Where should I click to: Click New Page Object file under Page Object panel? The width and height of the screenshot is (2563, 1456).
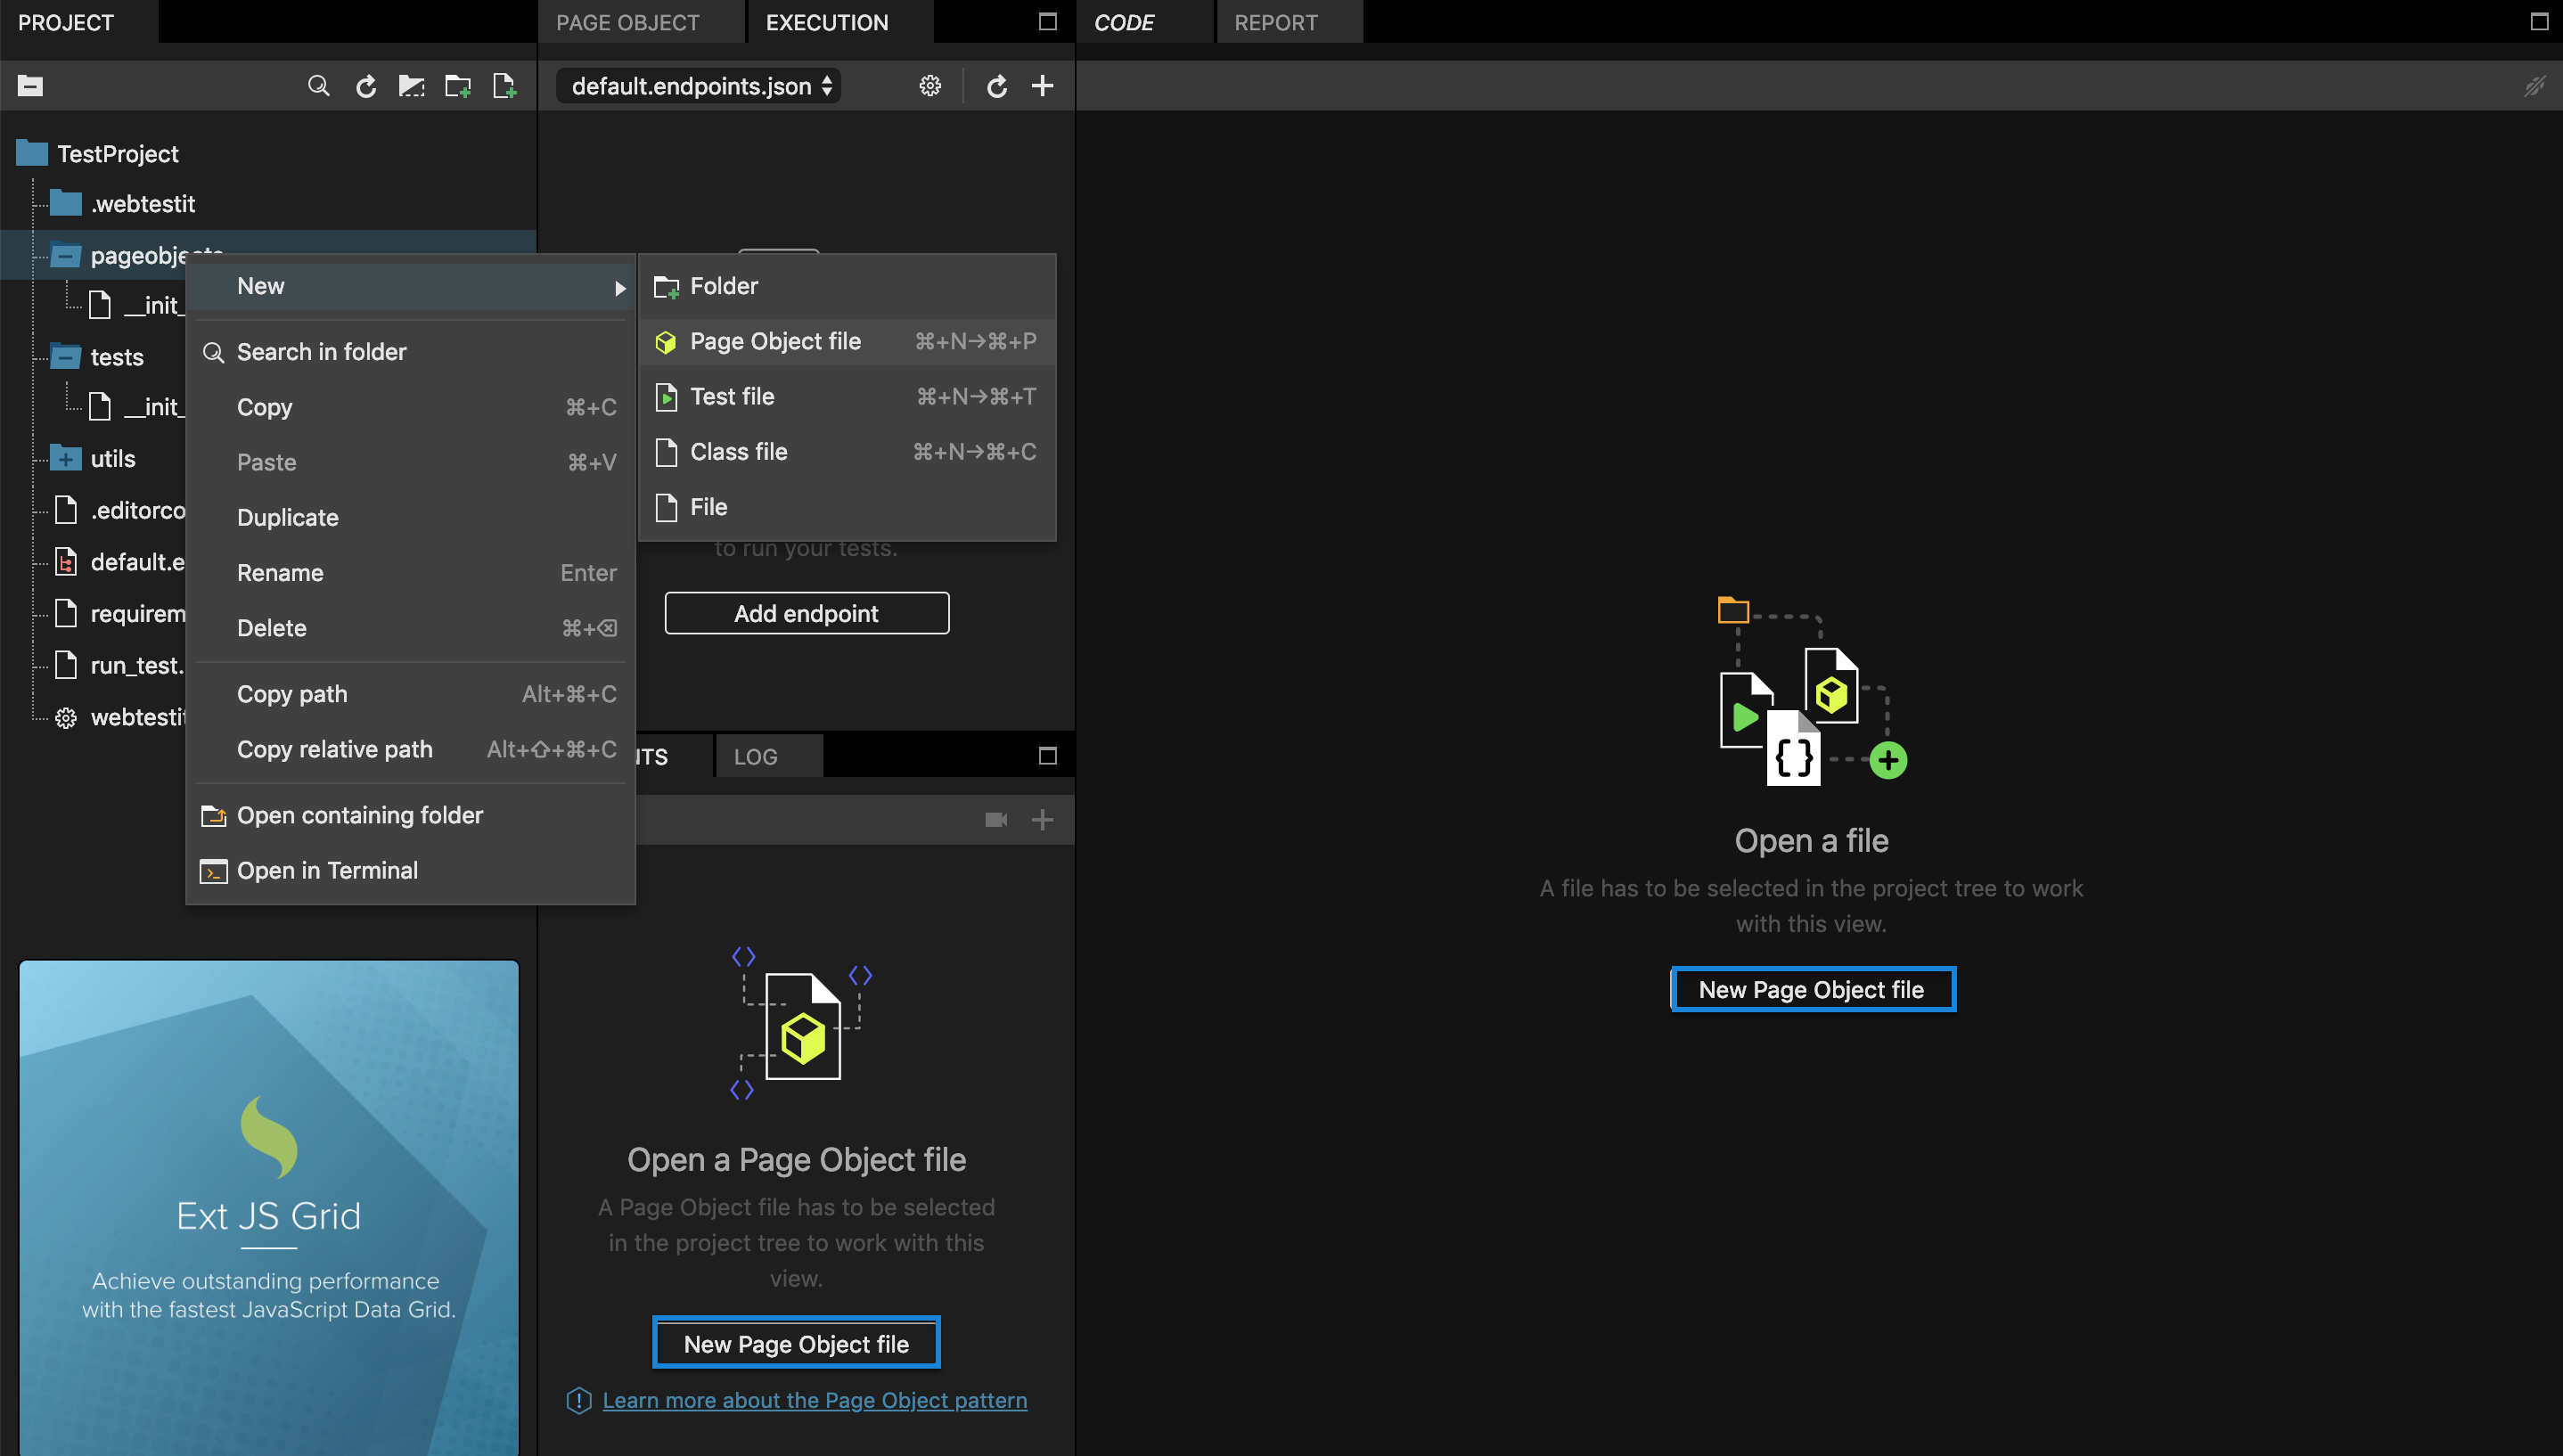tap(796, 1343)
